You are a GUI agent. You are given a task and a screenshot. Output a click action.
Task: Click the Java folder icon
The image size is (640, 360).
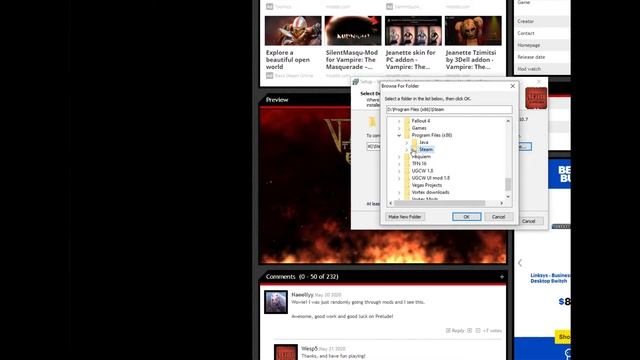[414, 142]
